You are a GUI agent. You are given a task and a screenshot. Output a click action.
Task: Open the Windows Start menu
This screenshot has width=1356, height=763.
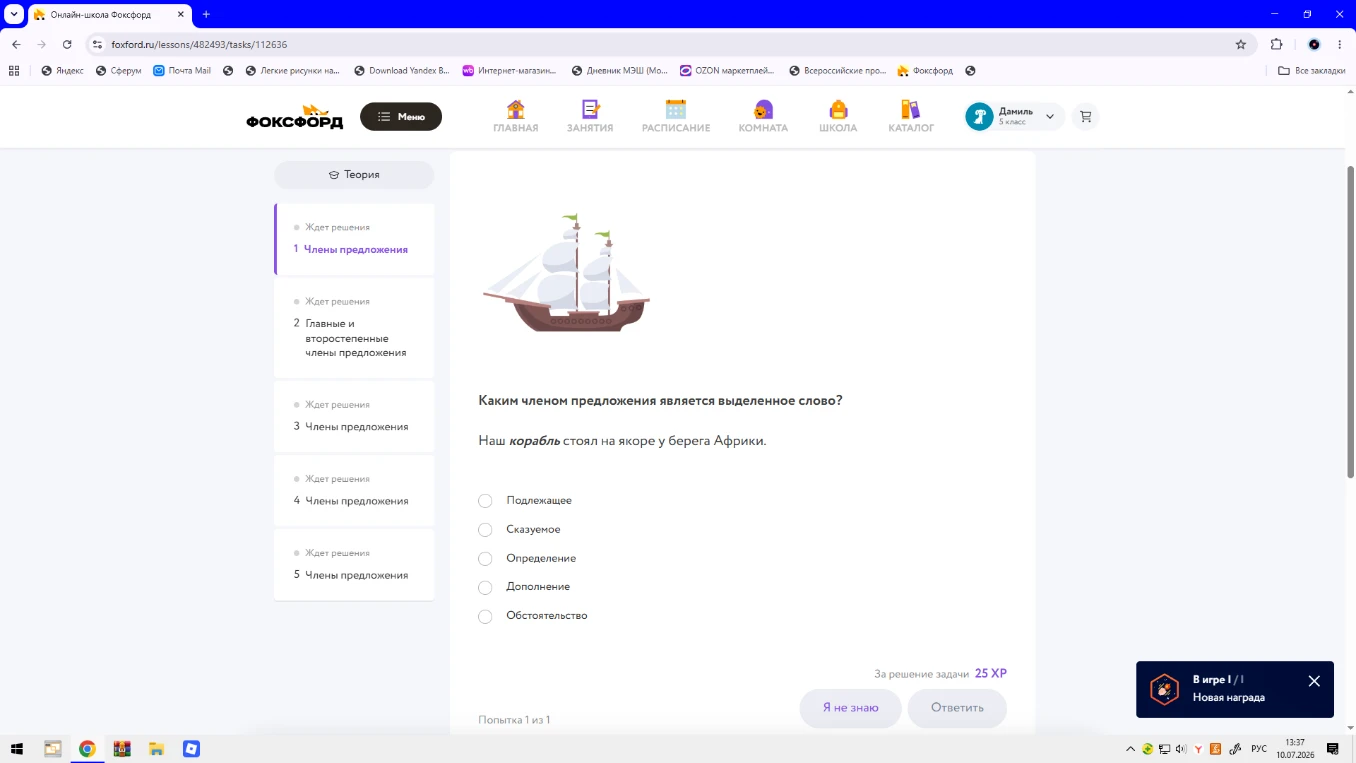(x=16, y=749)
